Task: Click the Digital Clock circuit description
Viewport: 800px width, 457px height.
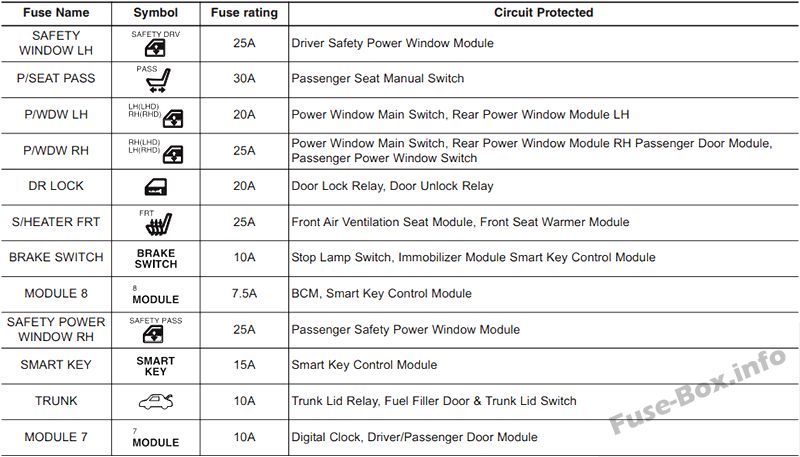Action: [414, 437]
